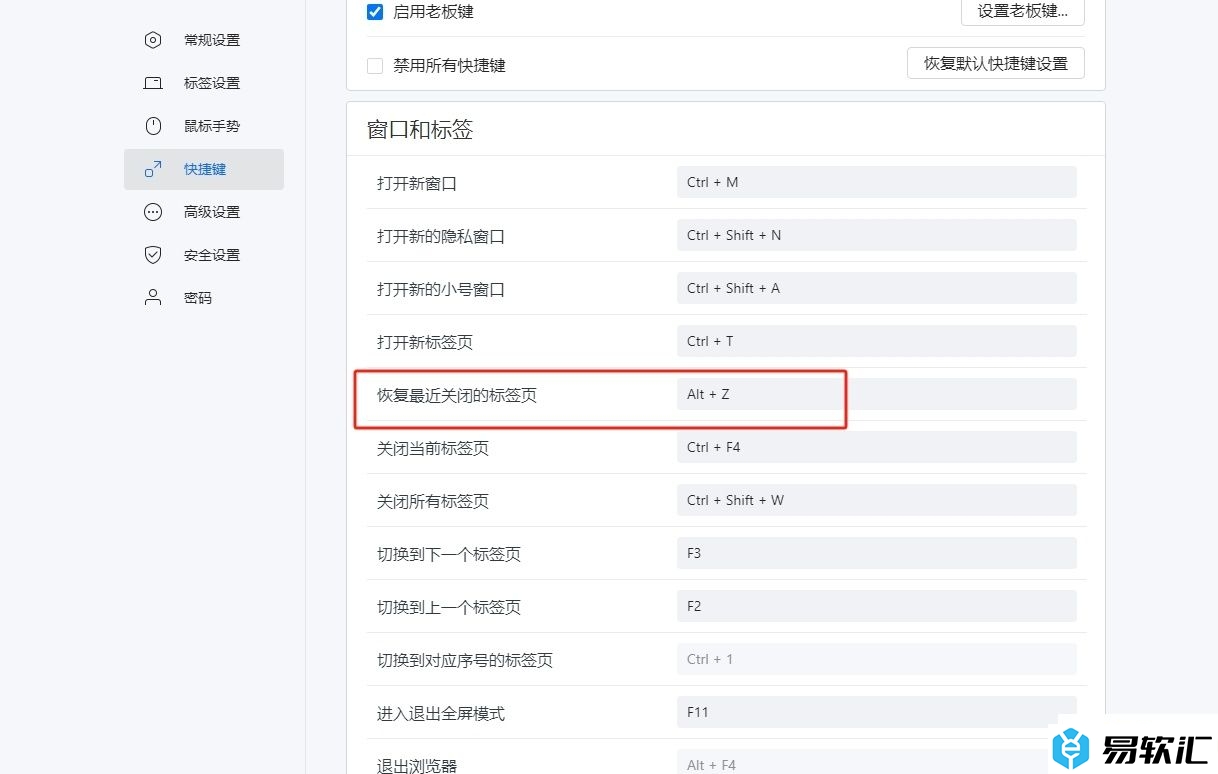This screenshot has width=1218, height=774.
Task: Click the Ctrl + Shift + W shortcut field
Action: tap(876, 500)
